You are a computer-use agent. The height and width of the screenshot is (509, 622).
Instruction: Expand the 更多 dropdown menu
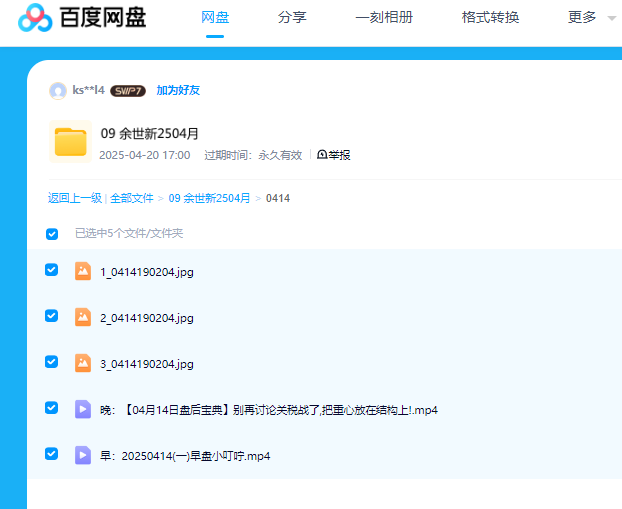click(x=591, y=17)
